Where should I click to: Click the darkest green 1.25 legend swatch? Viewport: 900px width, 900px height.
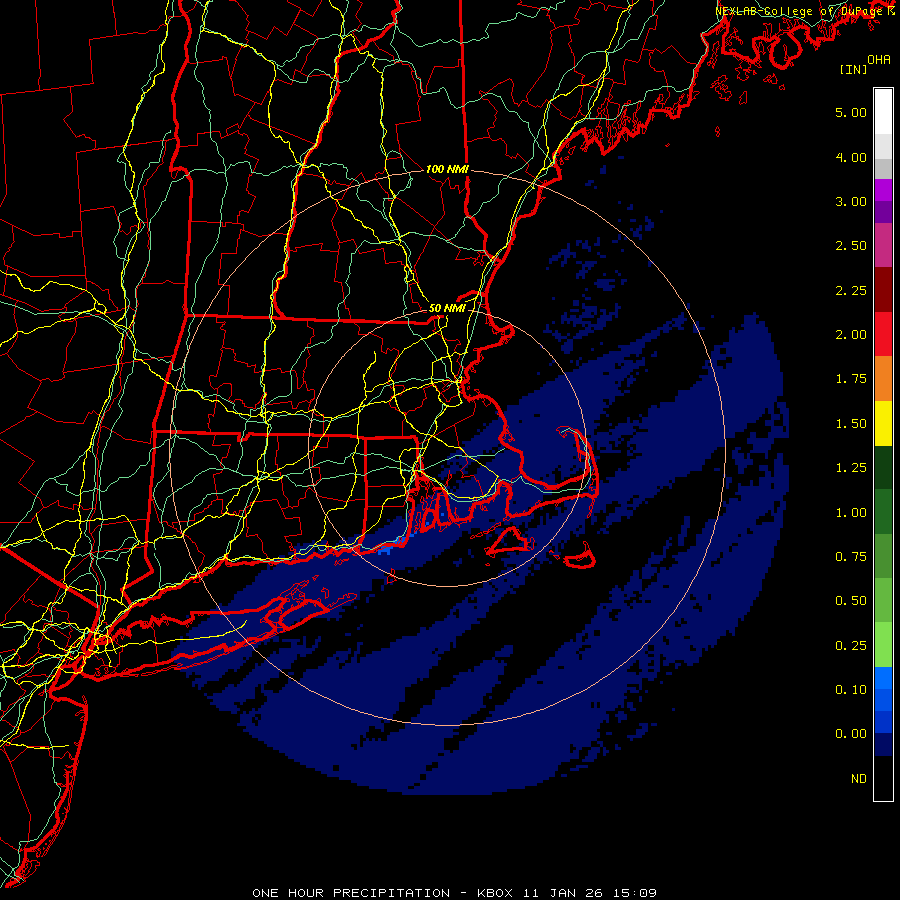(883, 468)
